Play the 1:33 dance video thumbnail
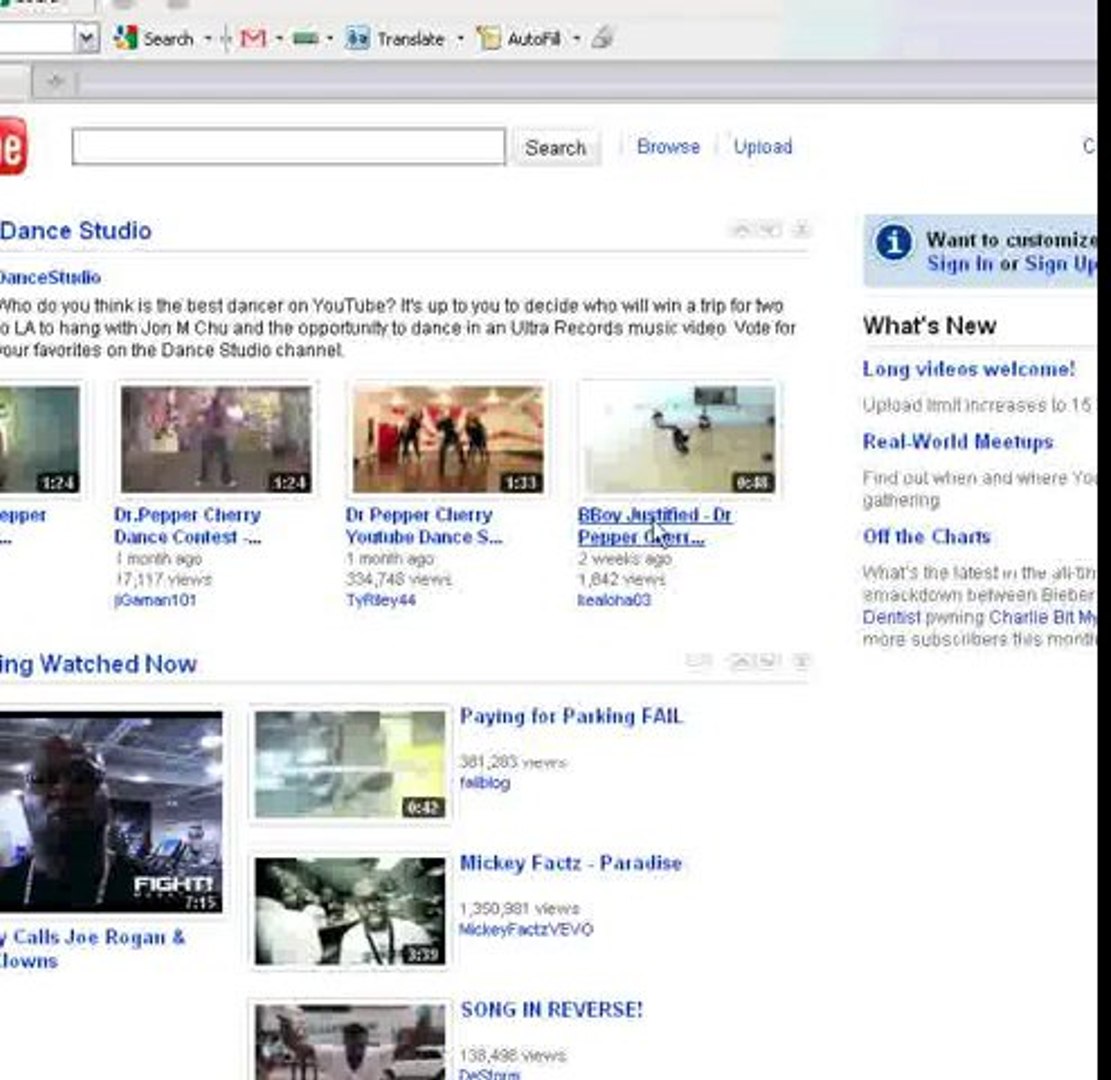Viewport: 1111px width, 1080px height. click(448, 439)
